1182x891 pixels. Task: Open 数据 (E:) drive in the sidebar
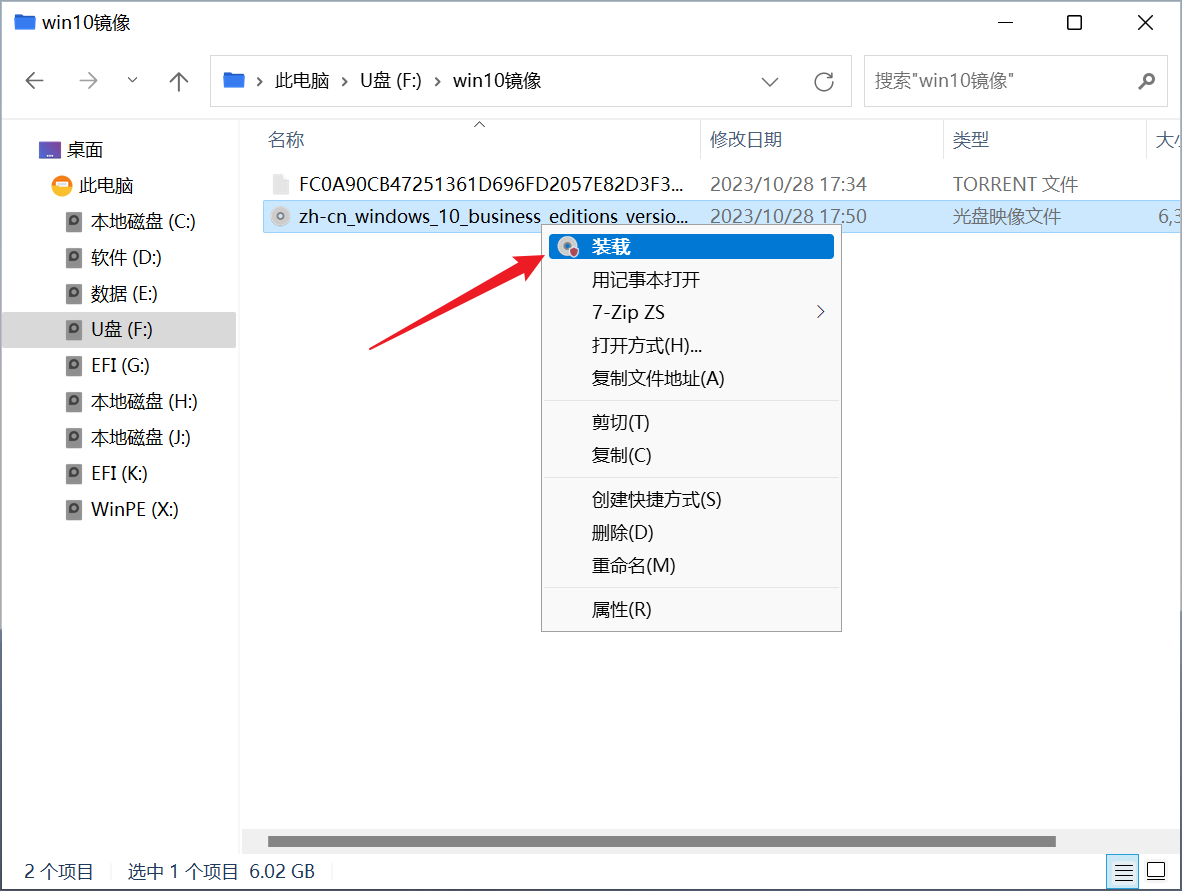(x=124, y=294)
